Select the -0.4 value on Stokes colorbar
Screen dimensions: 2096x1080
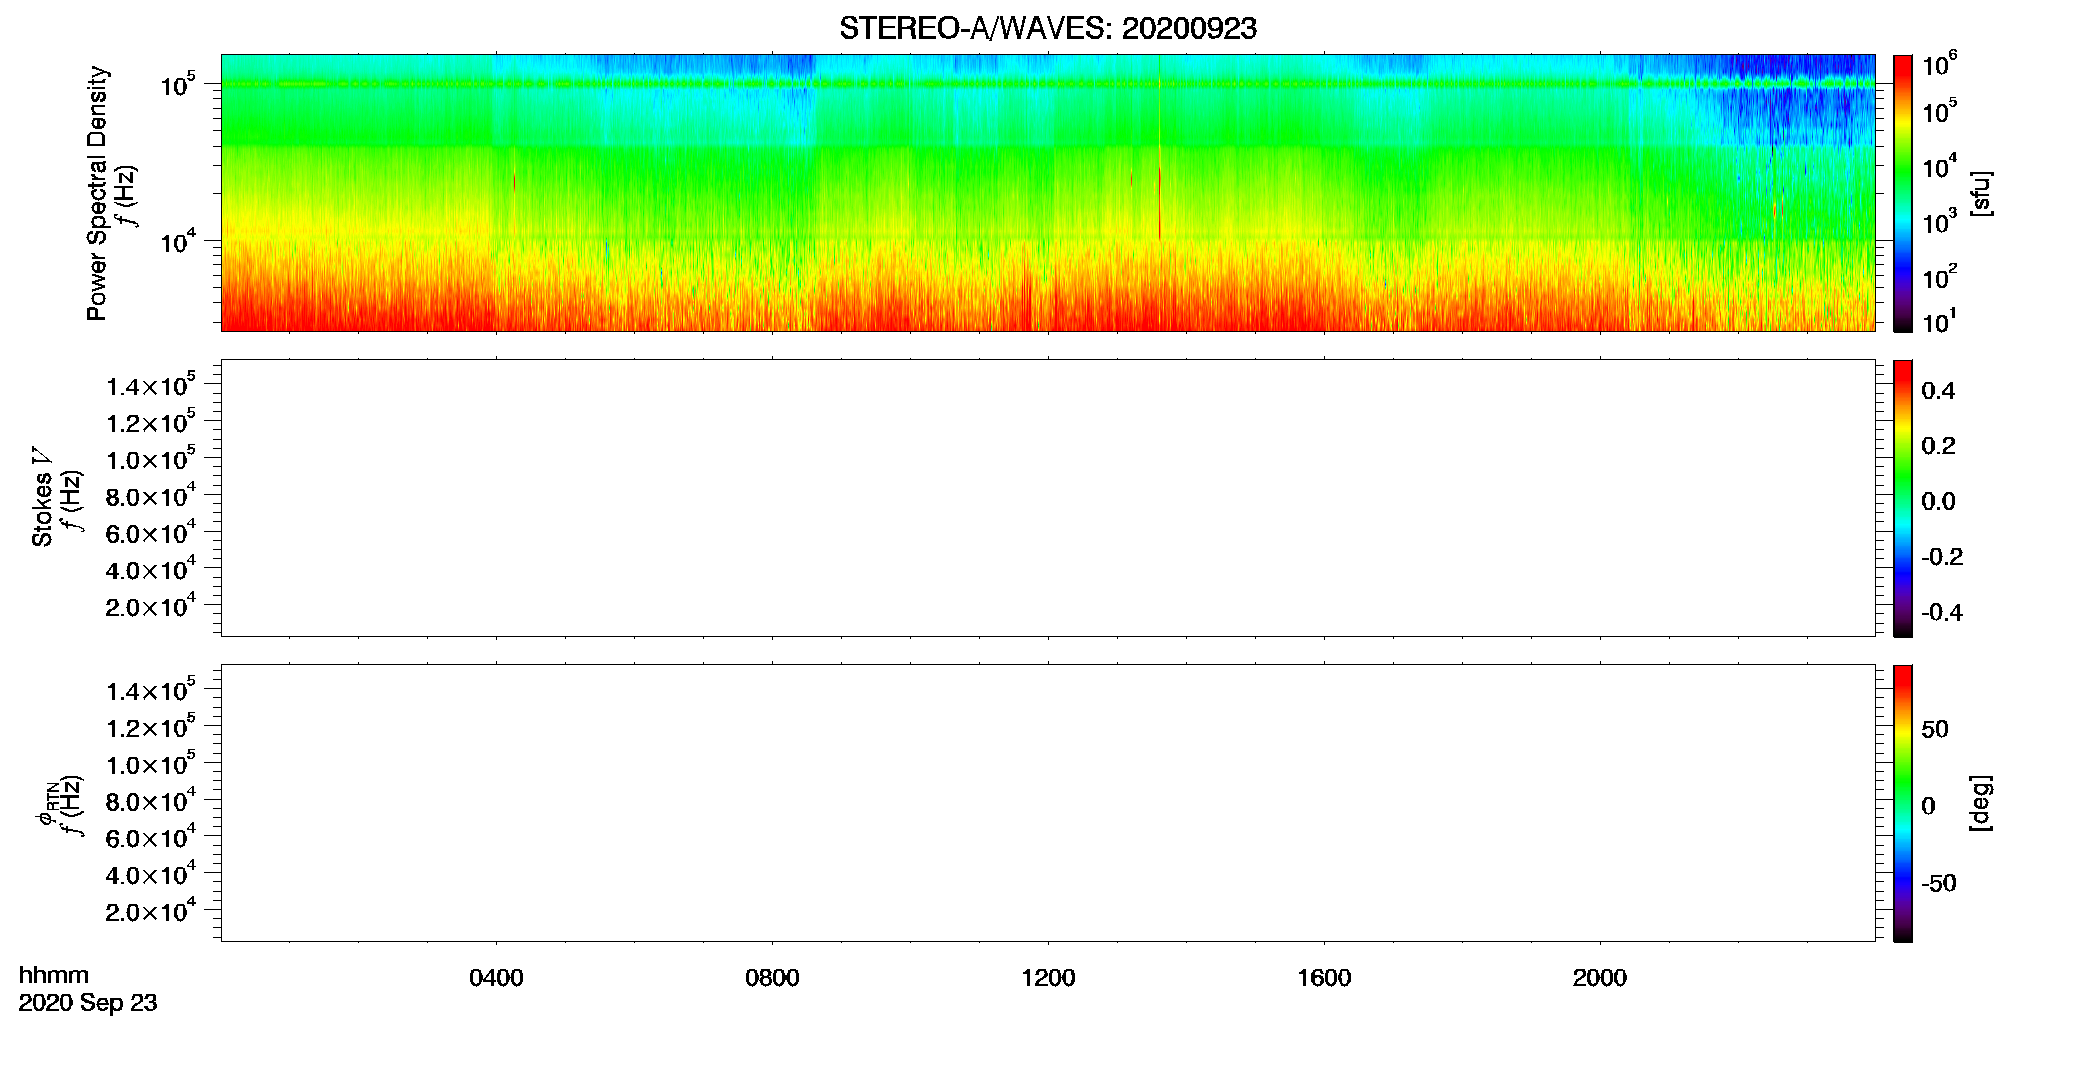(x=1942, y=613)
